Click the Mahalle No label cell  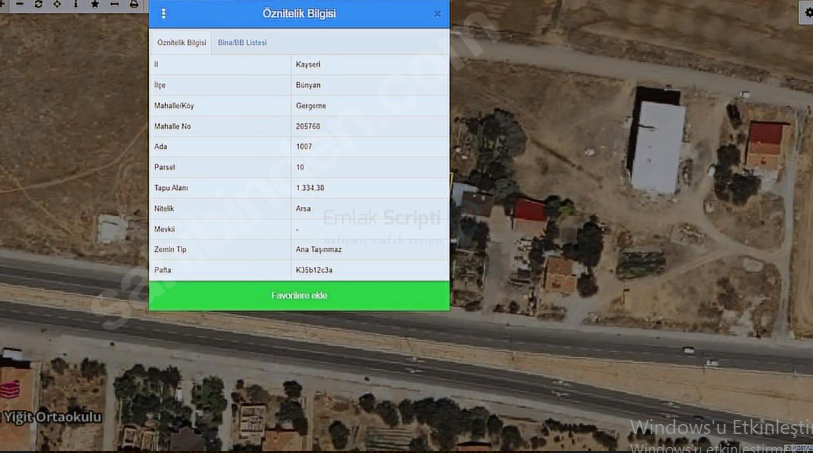pyautogui.click(x=220, y=126)
